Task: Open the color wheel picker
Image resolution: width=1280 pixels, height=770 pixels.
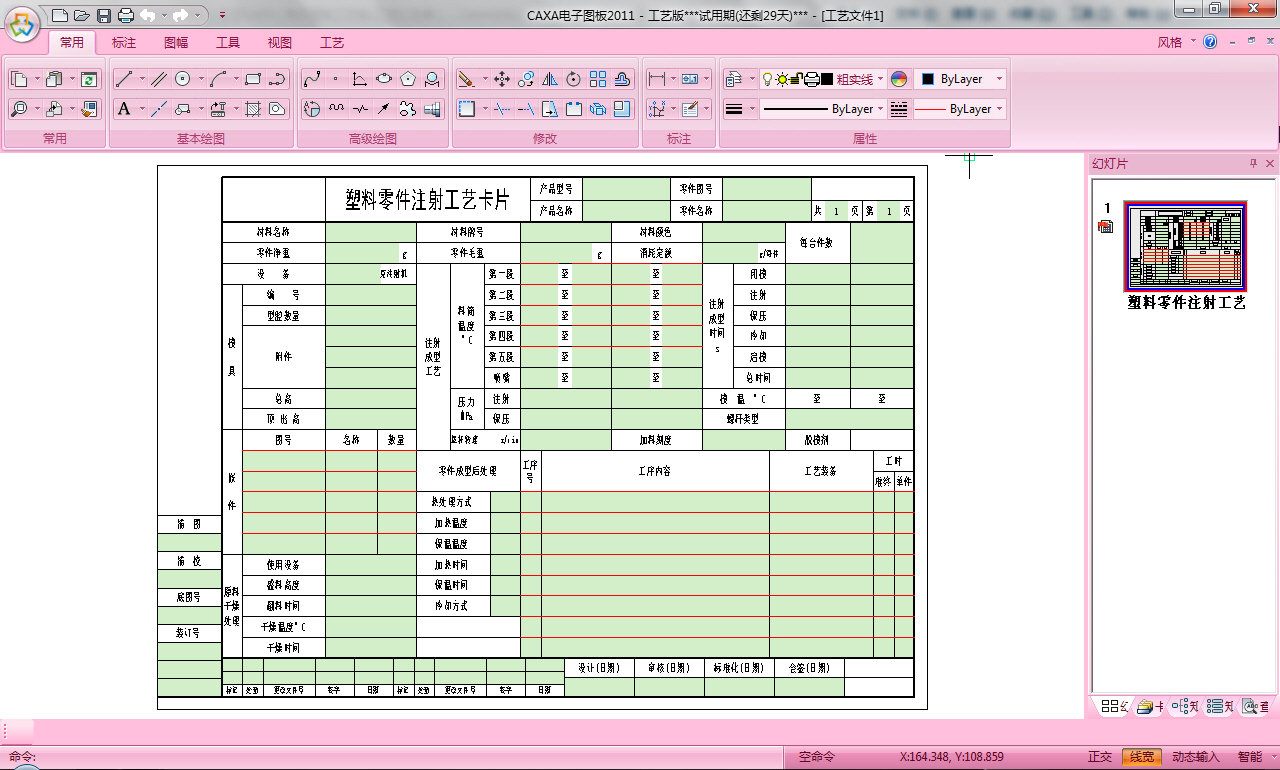Action: (899, 79)
